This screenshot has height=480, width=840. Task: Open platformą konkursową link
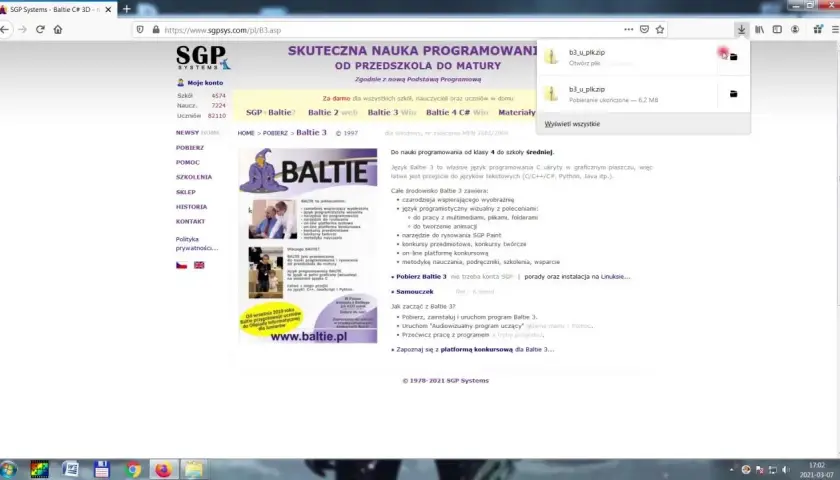pos(476,349)
